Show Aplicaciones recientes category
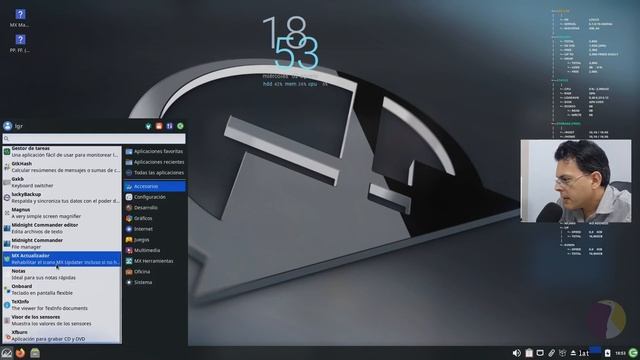The image size is (640, 360). [x=155, y=162]
